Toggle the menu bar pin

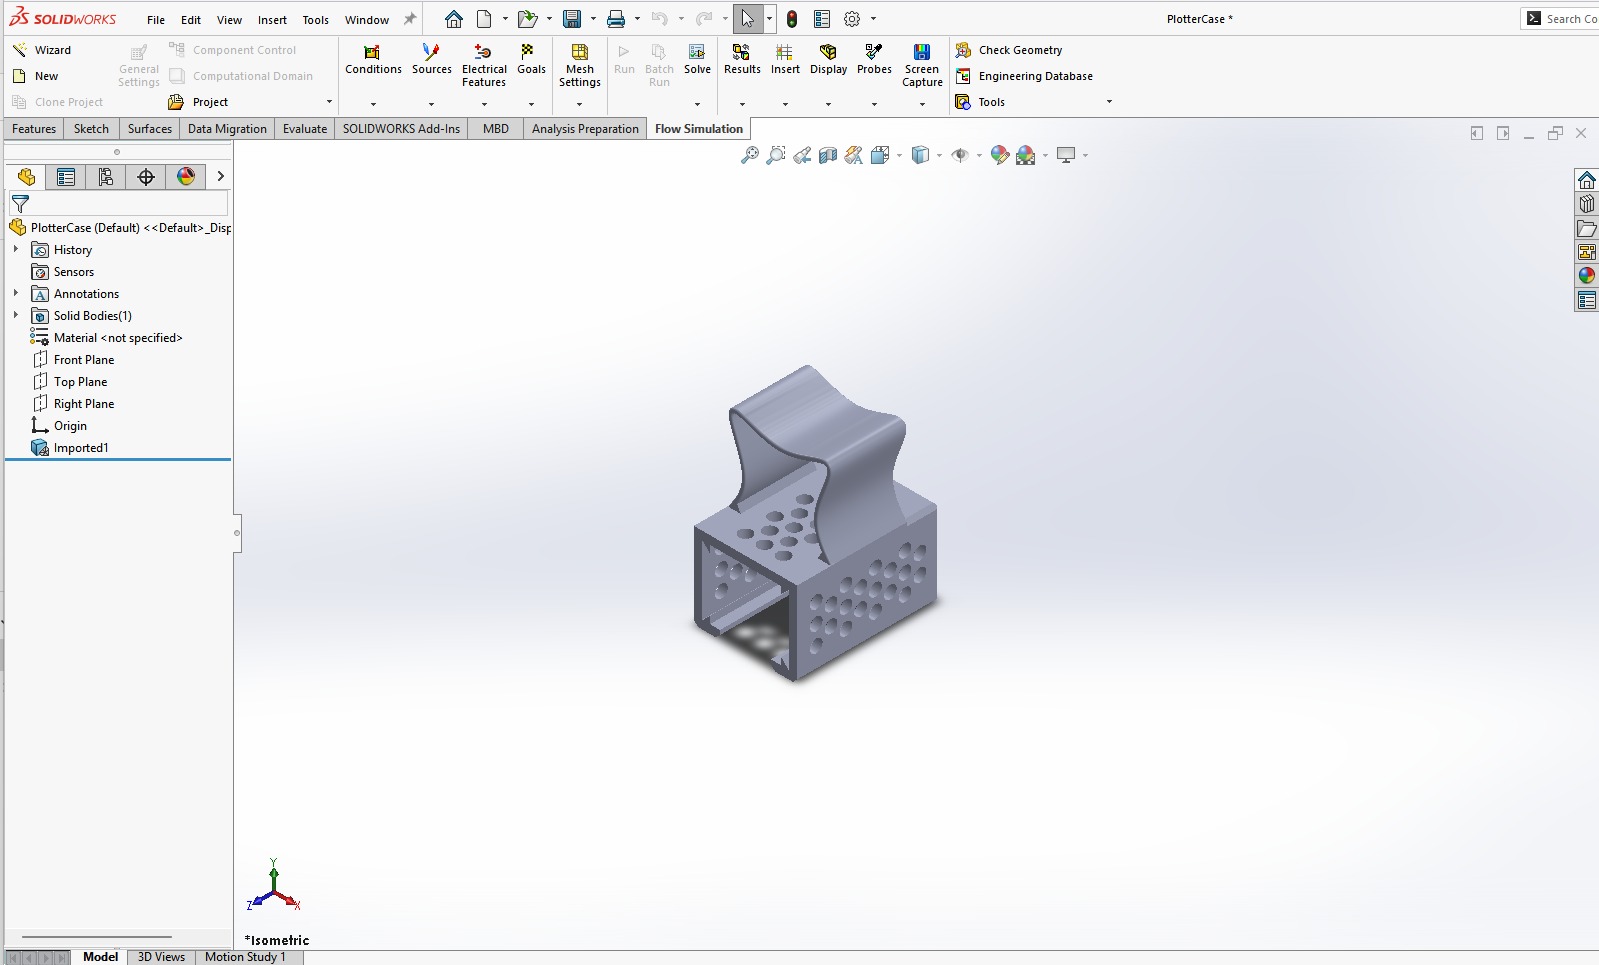coord(409,19)
